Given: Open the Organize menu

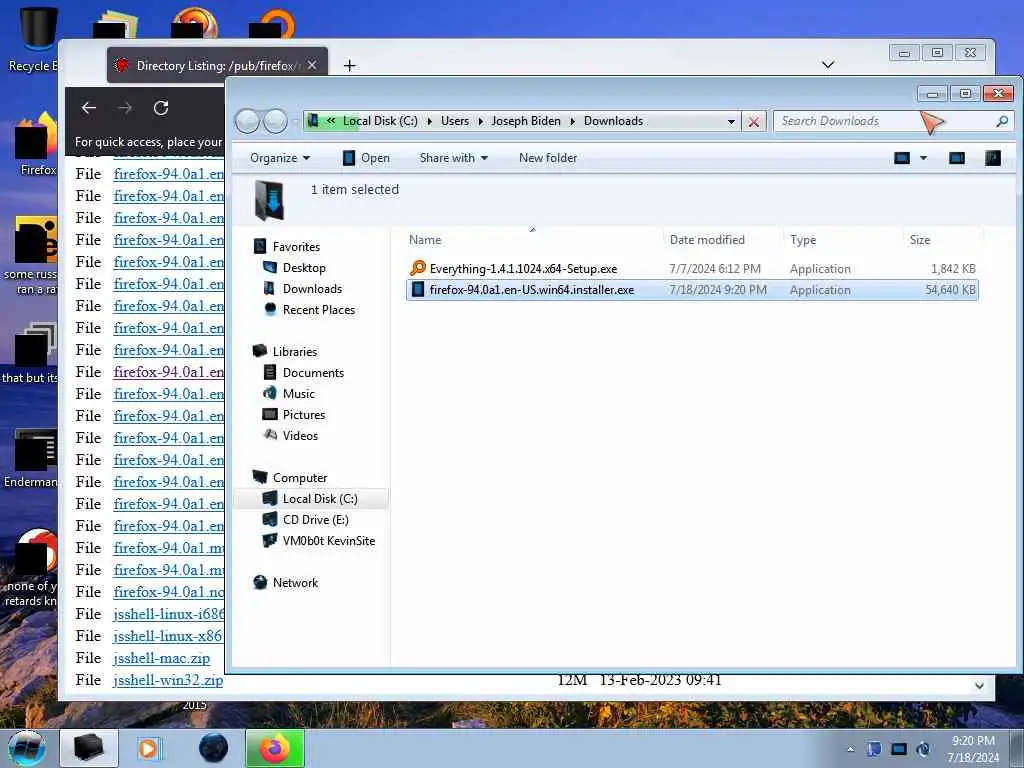Looking at the screenshot, I should 280,158.
